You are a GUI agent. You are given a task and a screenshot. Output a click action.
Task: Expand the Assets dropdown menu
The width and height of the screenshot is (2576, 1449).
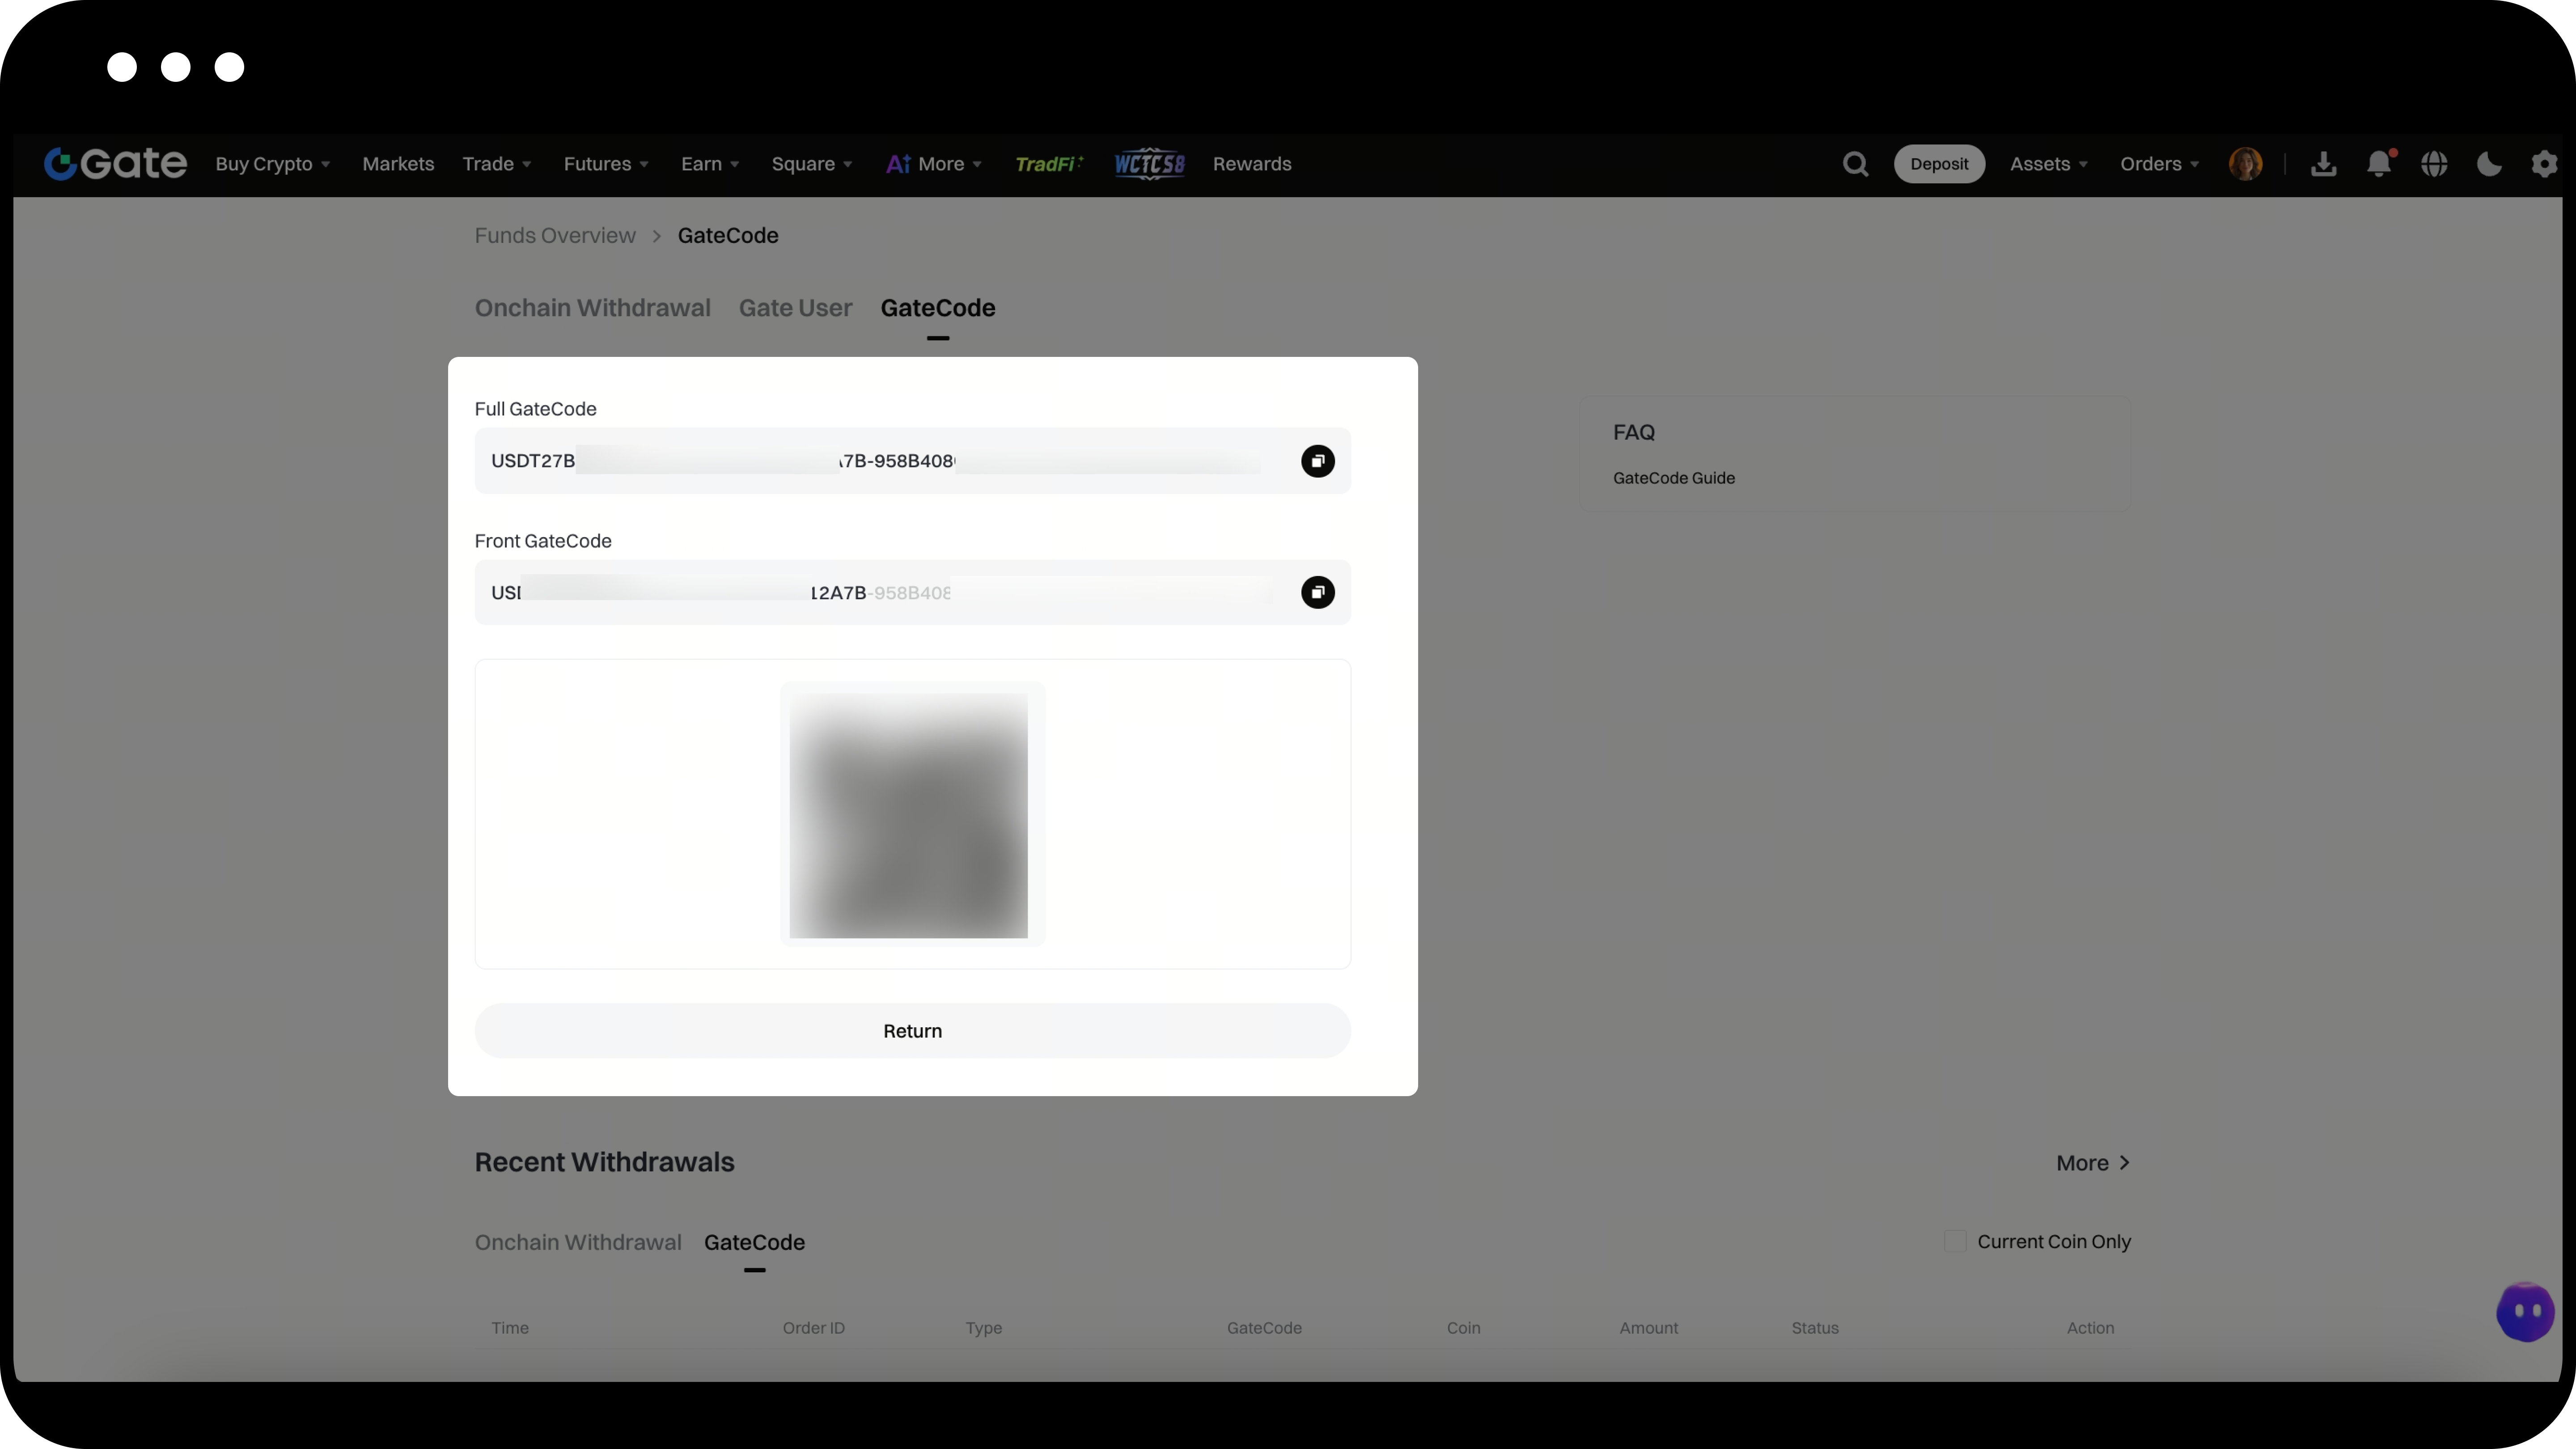tap(2048, 164)
